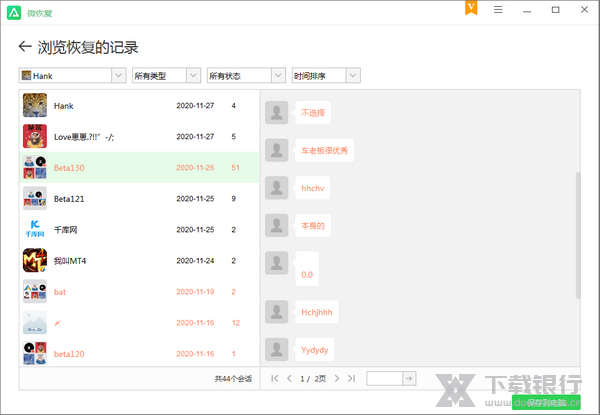
Task: Jump to last page of messages
Action: pyautogui.click(x=352, y=378)
